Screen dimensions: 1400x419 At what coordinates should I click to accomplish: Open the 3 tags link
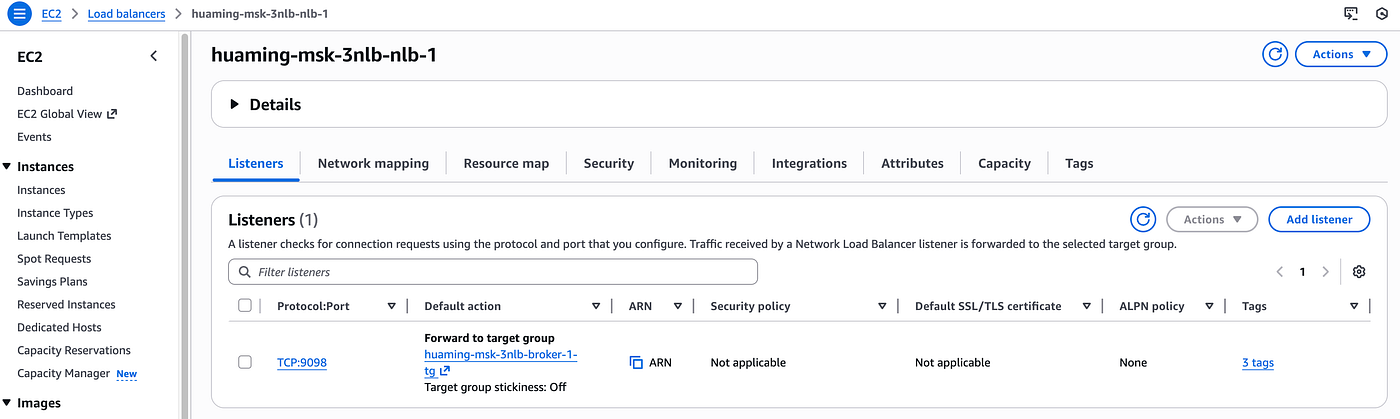1258,363
